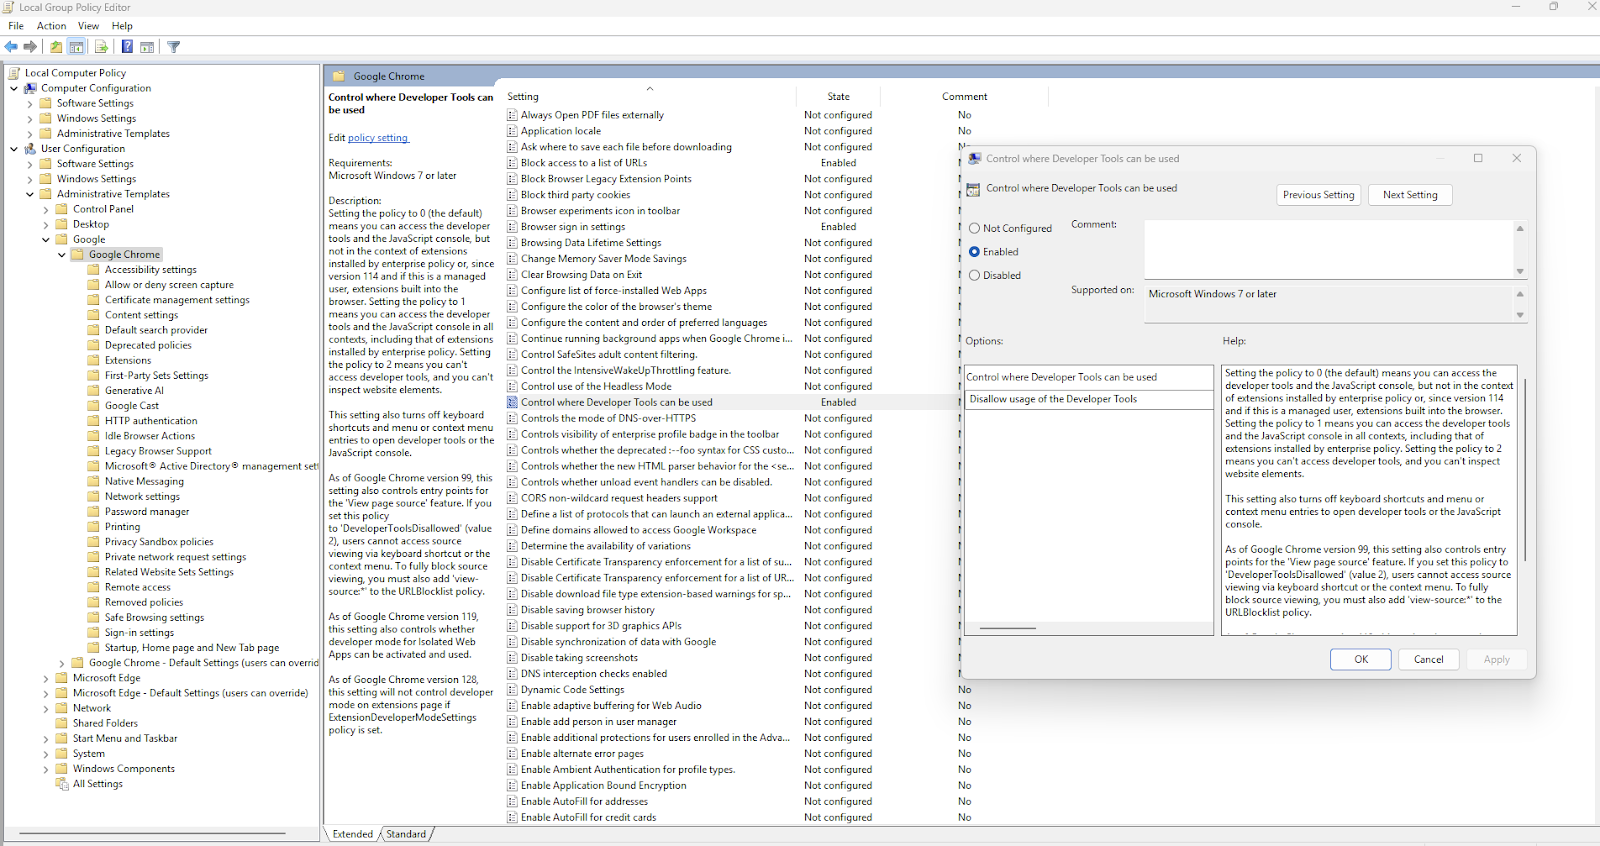The image size is (1600, 846).
Task: Click the policy icon beside Enable AutoFill for addresses
Action: pos(513,802)
